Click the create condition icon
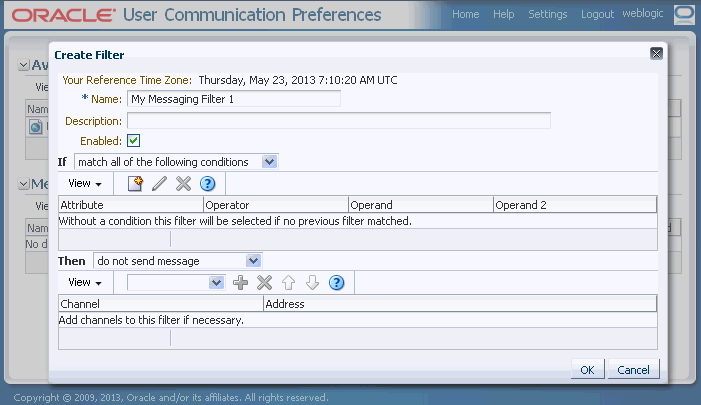Screen dimensions: 701x405 (135, 183)
